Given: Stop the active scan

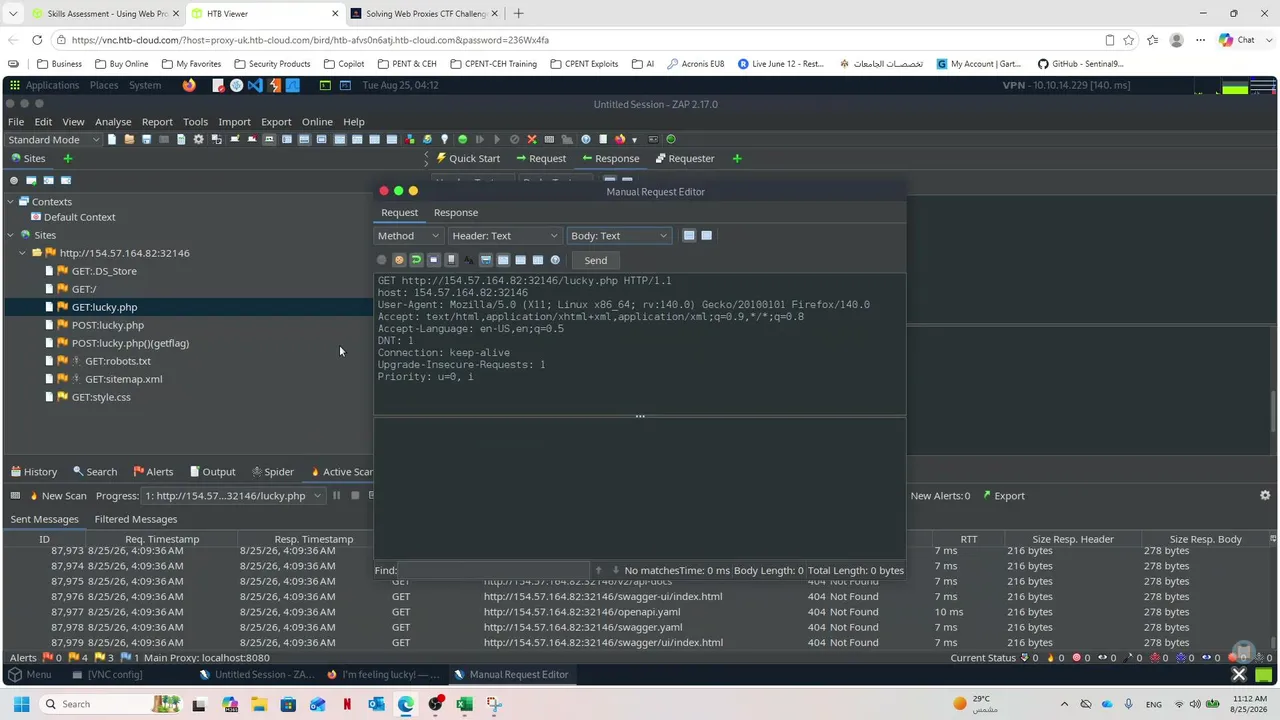Looking at the screenshot, I should click(354, 496).
